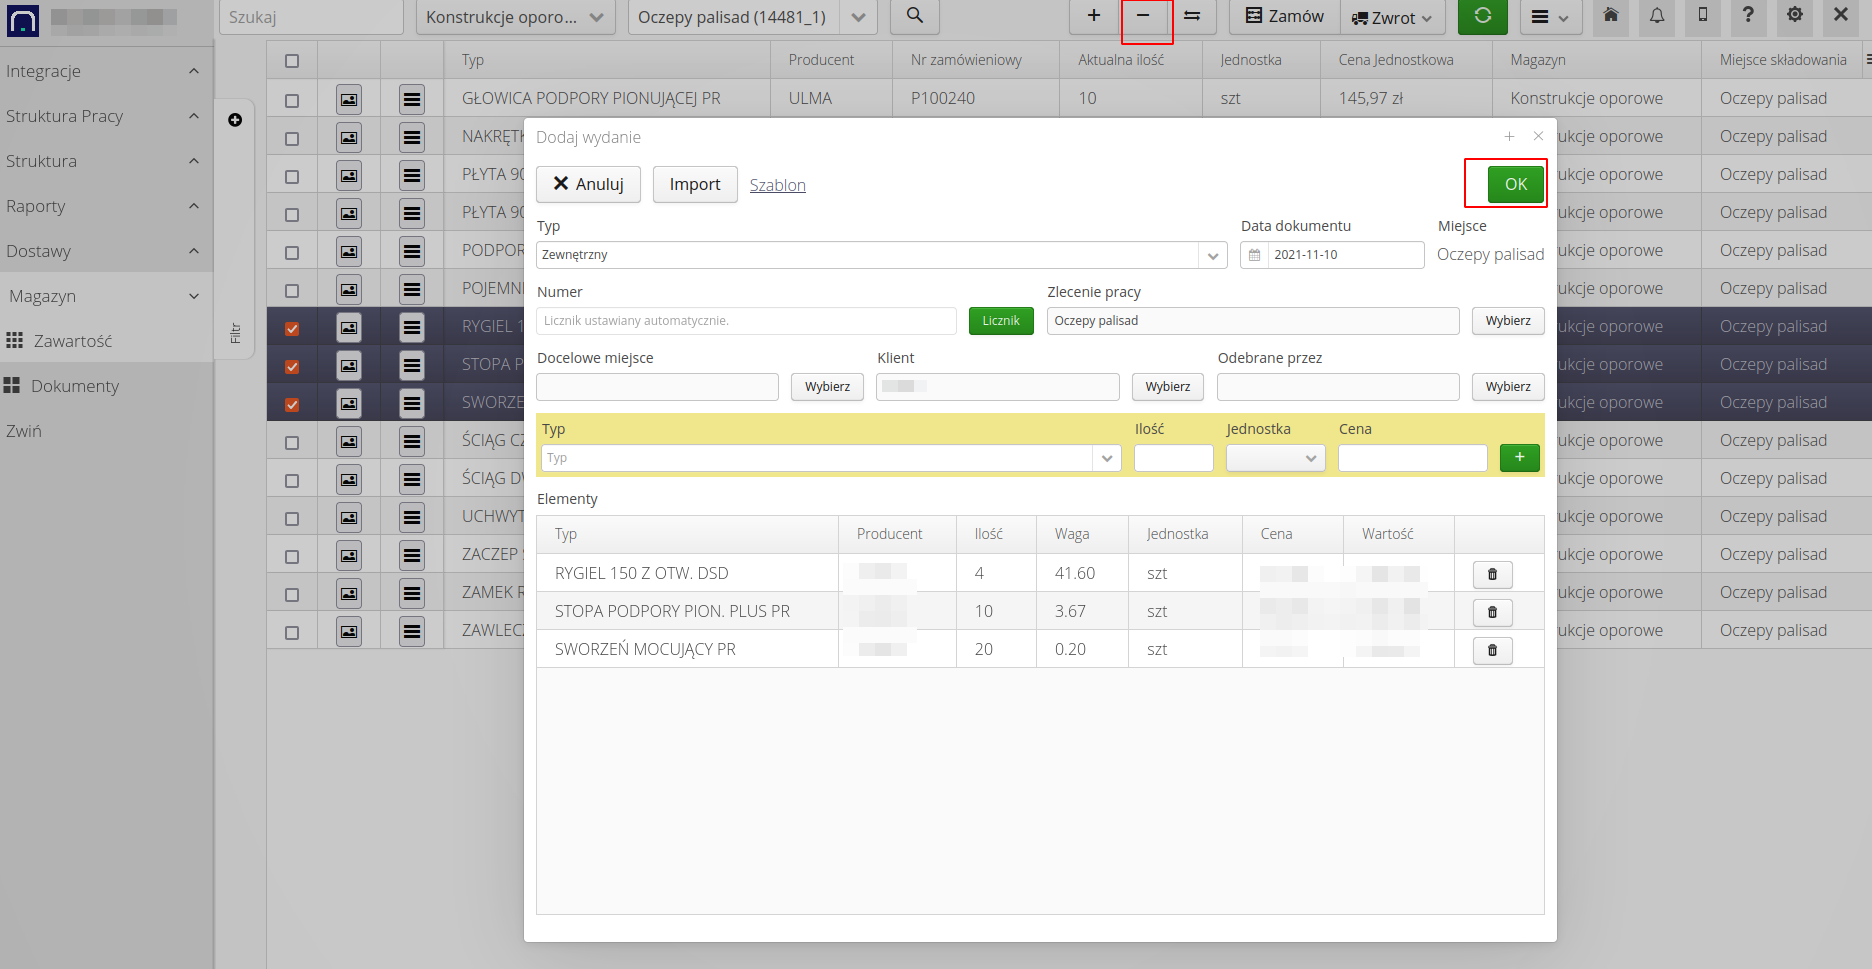Image resolution: width=1872 pixels, height=969 pixels.
Task: Open image icon for GŁOWICA PODPORY PIONUJĄCEJ row
Action: click(348, 99)
